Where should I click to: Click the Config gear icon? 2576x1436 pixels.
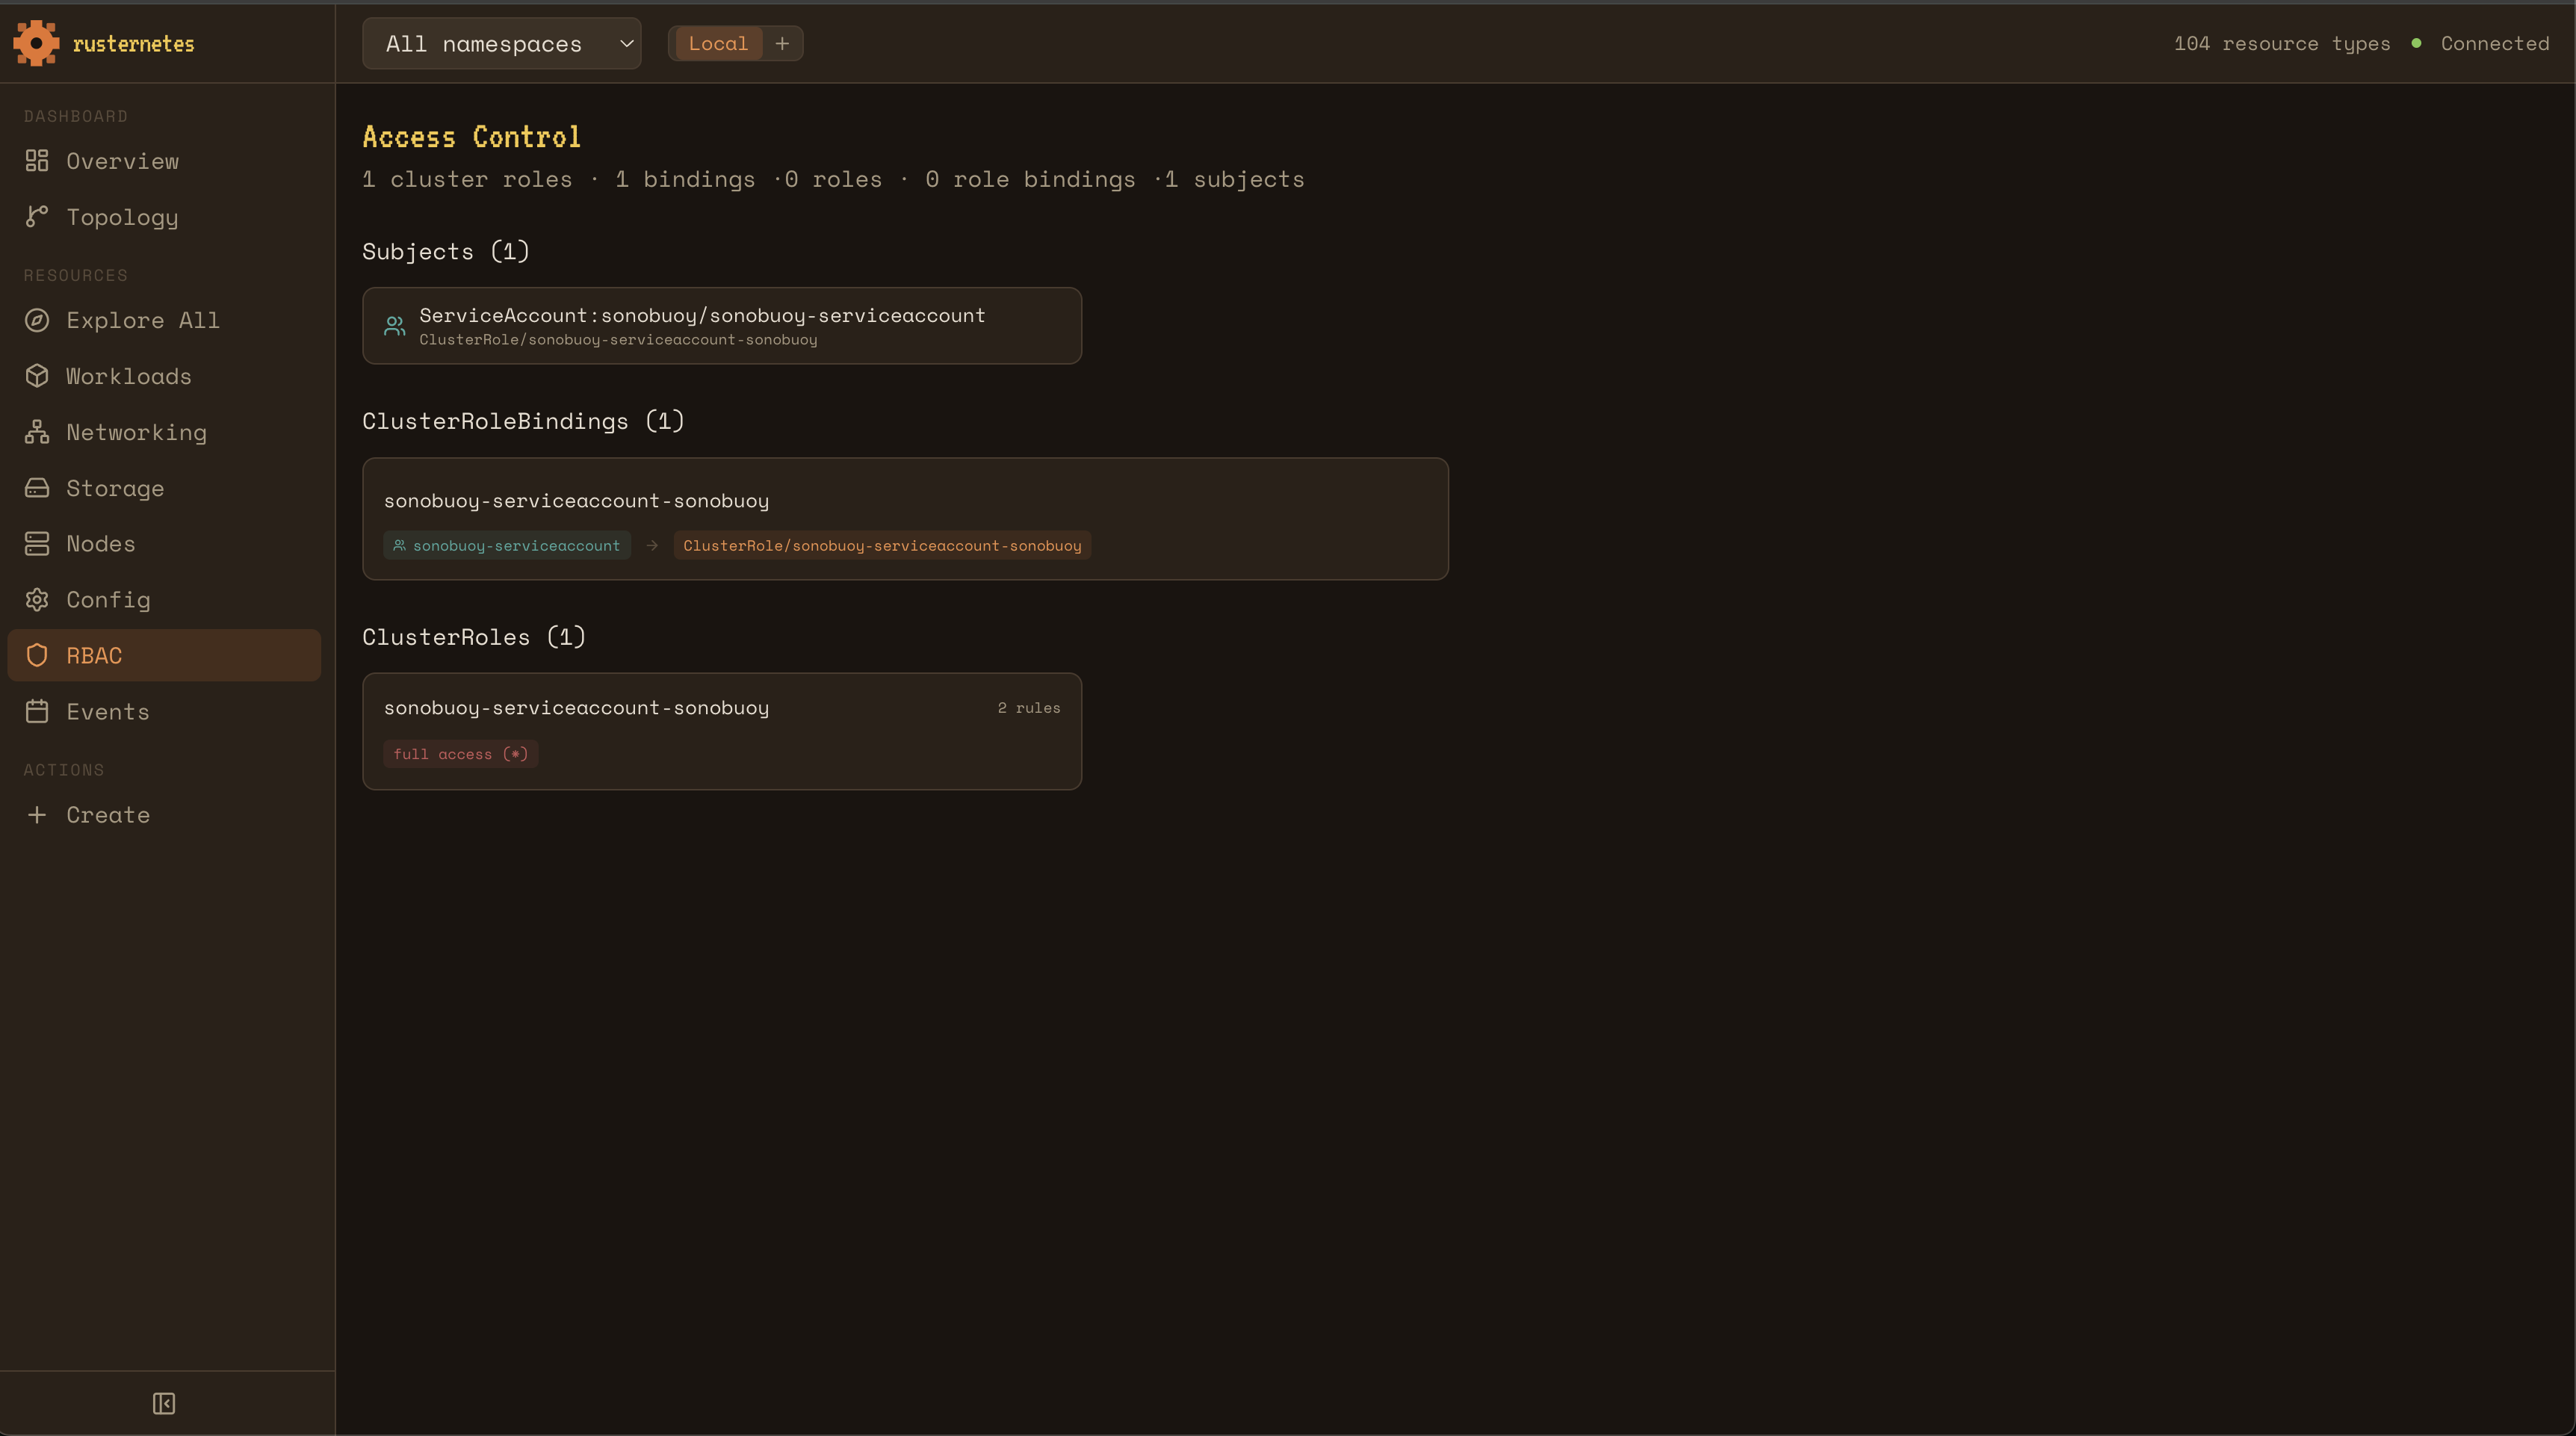click(37, 600)
